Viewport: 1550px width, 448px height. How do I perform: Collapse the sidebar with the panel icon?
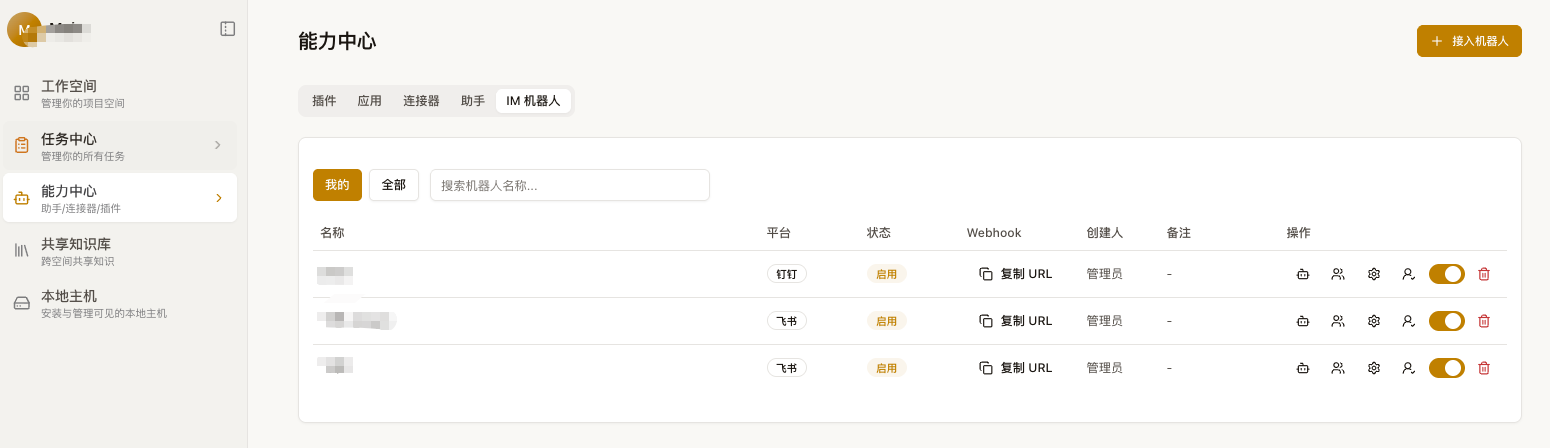pyautogui.click(x=227, y=29)
